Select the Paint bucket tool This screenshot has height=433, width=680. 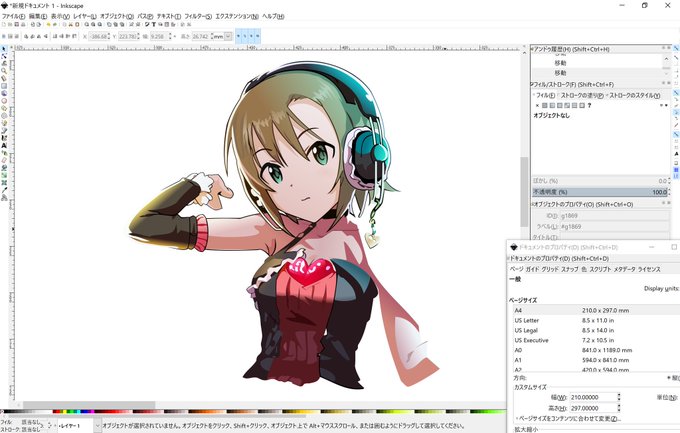[x=4, y=167]
